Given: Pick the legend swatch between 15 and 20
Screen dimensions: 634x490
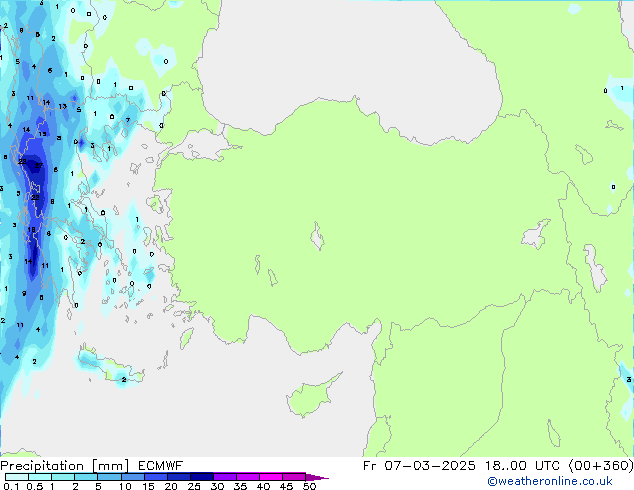Looking at the screenshot, I should click(156, 477).
